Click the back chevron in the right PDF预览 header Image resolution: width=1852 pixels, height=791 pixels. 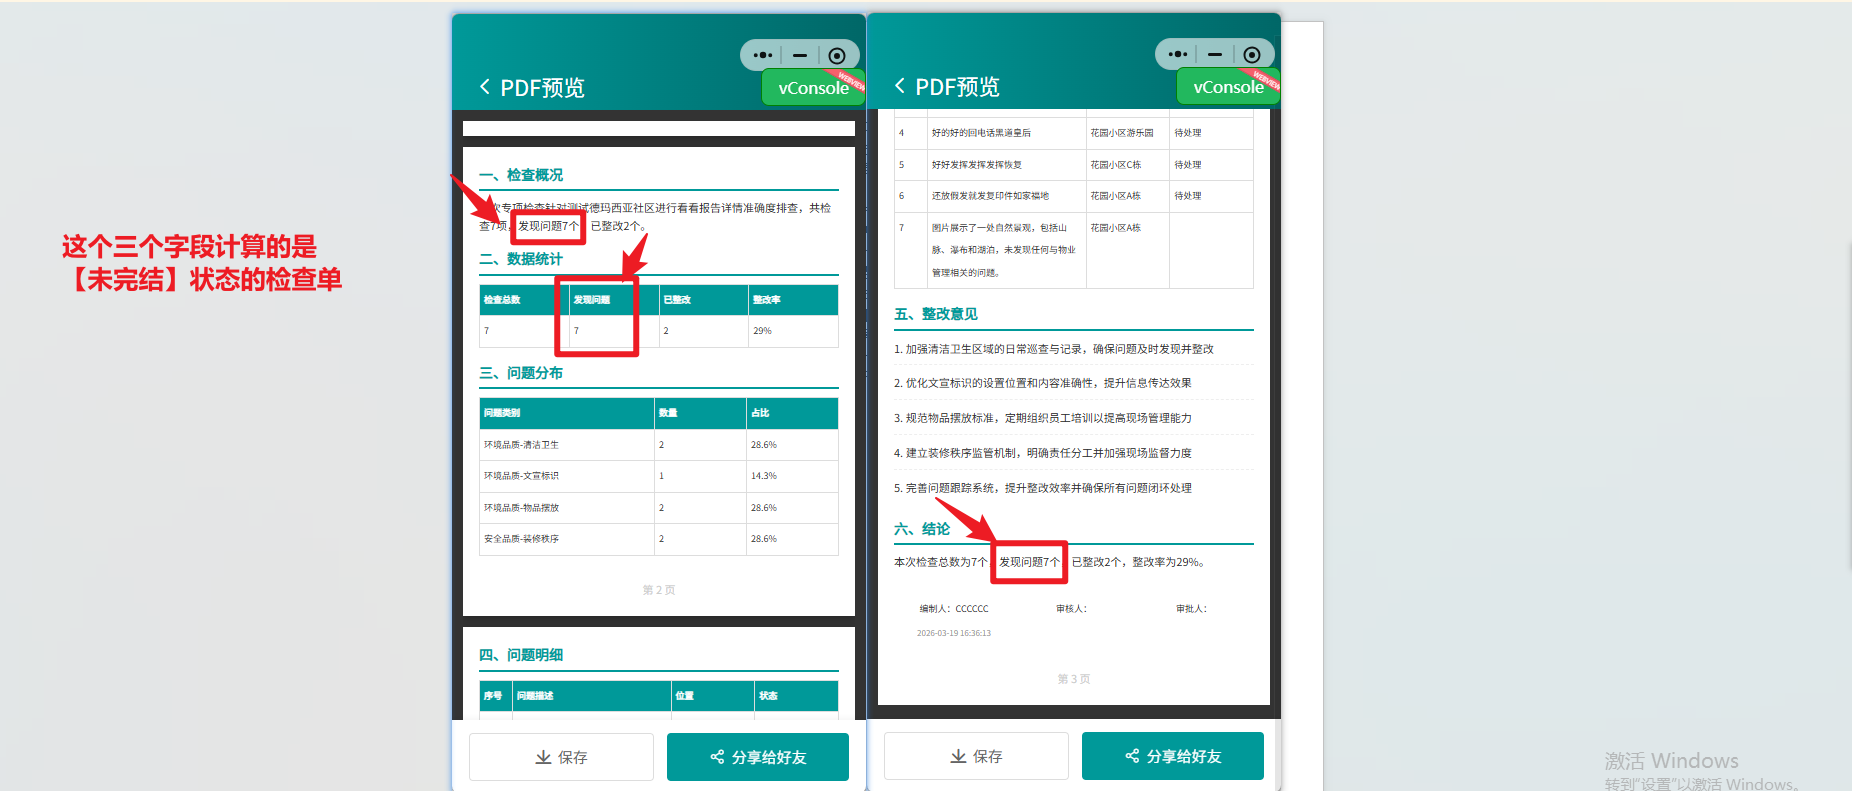[900, 86]
